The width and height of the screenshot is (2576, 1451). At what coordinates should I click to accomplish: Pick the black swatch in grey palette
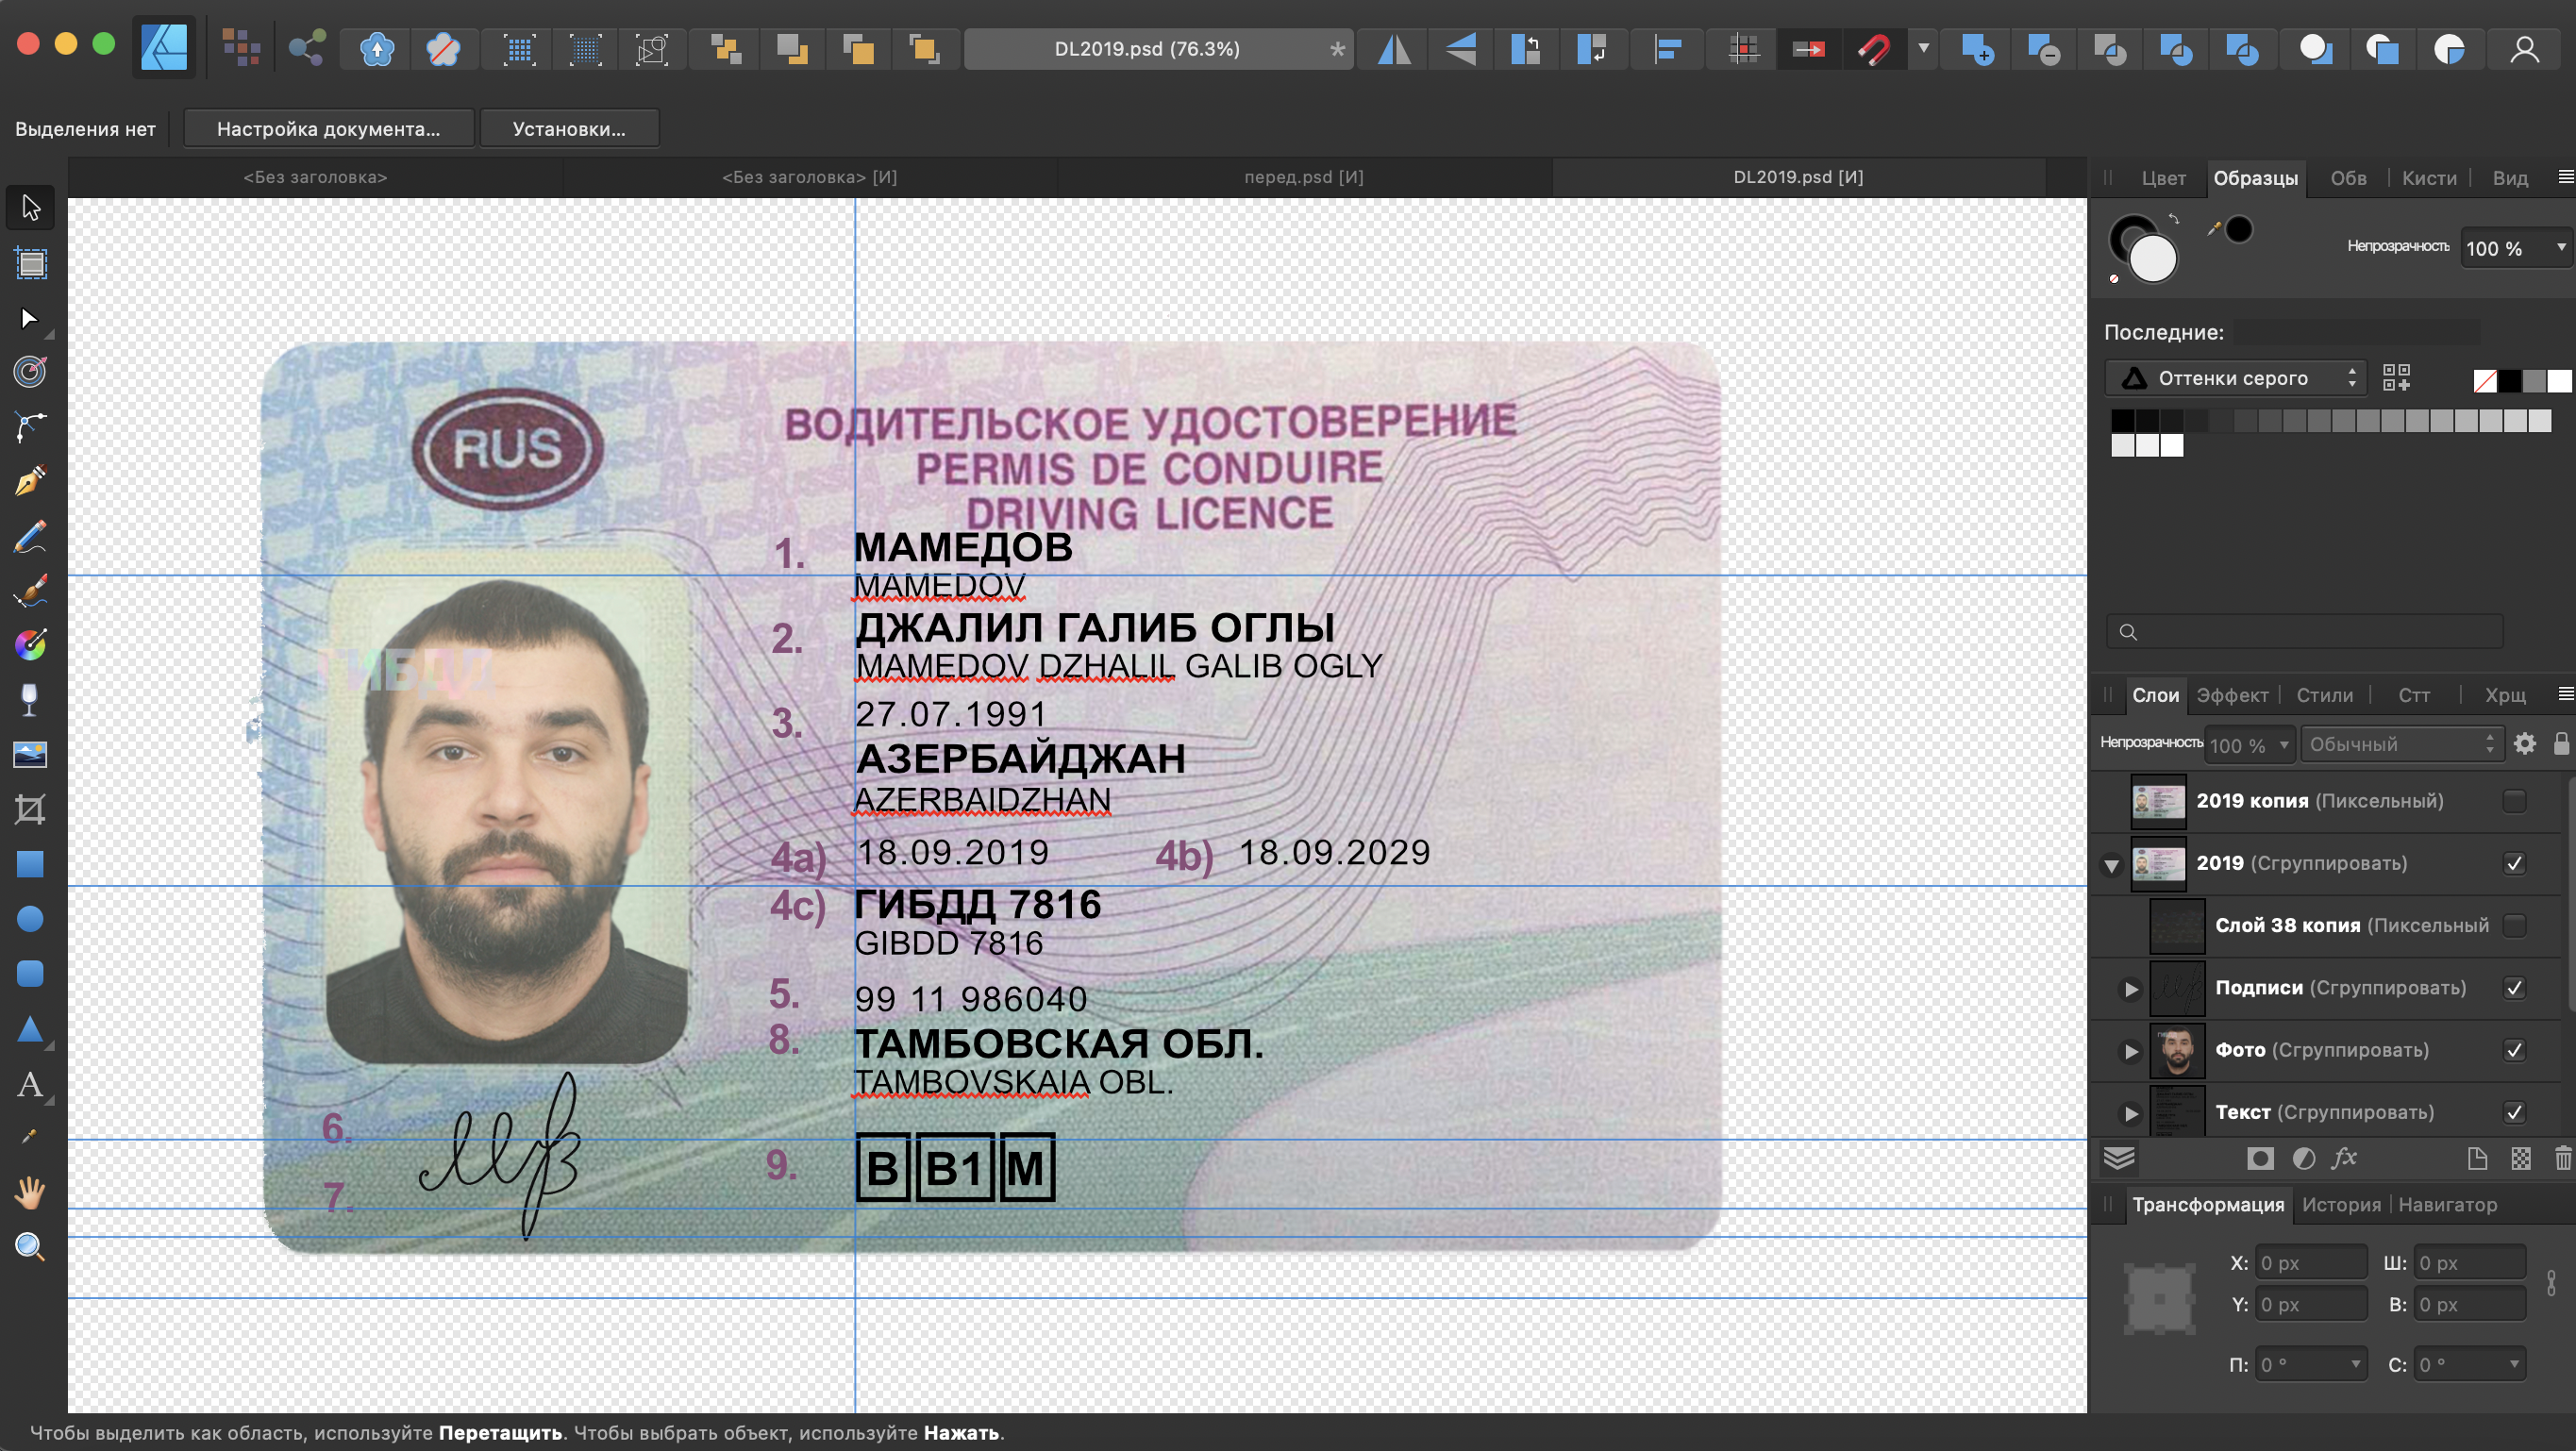[x=2122, y=421]
